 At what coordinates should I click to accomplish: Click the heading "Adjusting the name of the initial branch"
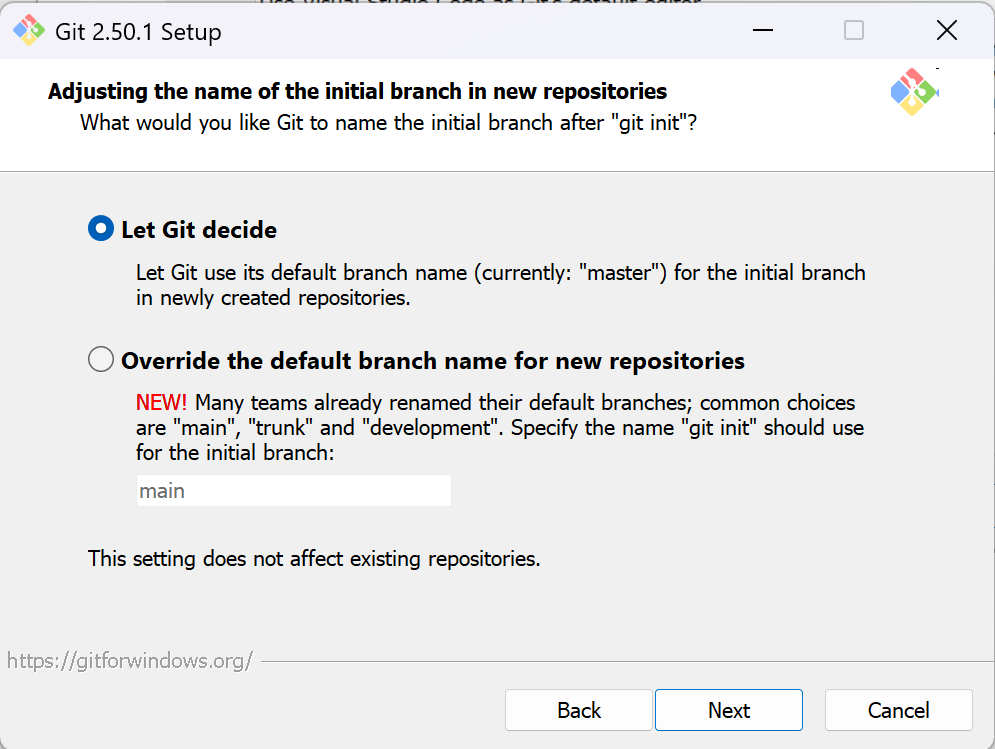[357, 91]
